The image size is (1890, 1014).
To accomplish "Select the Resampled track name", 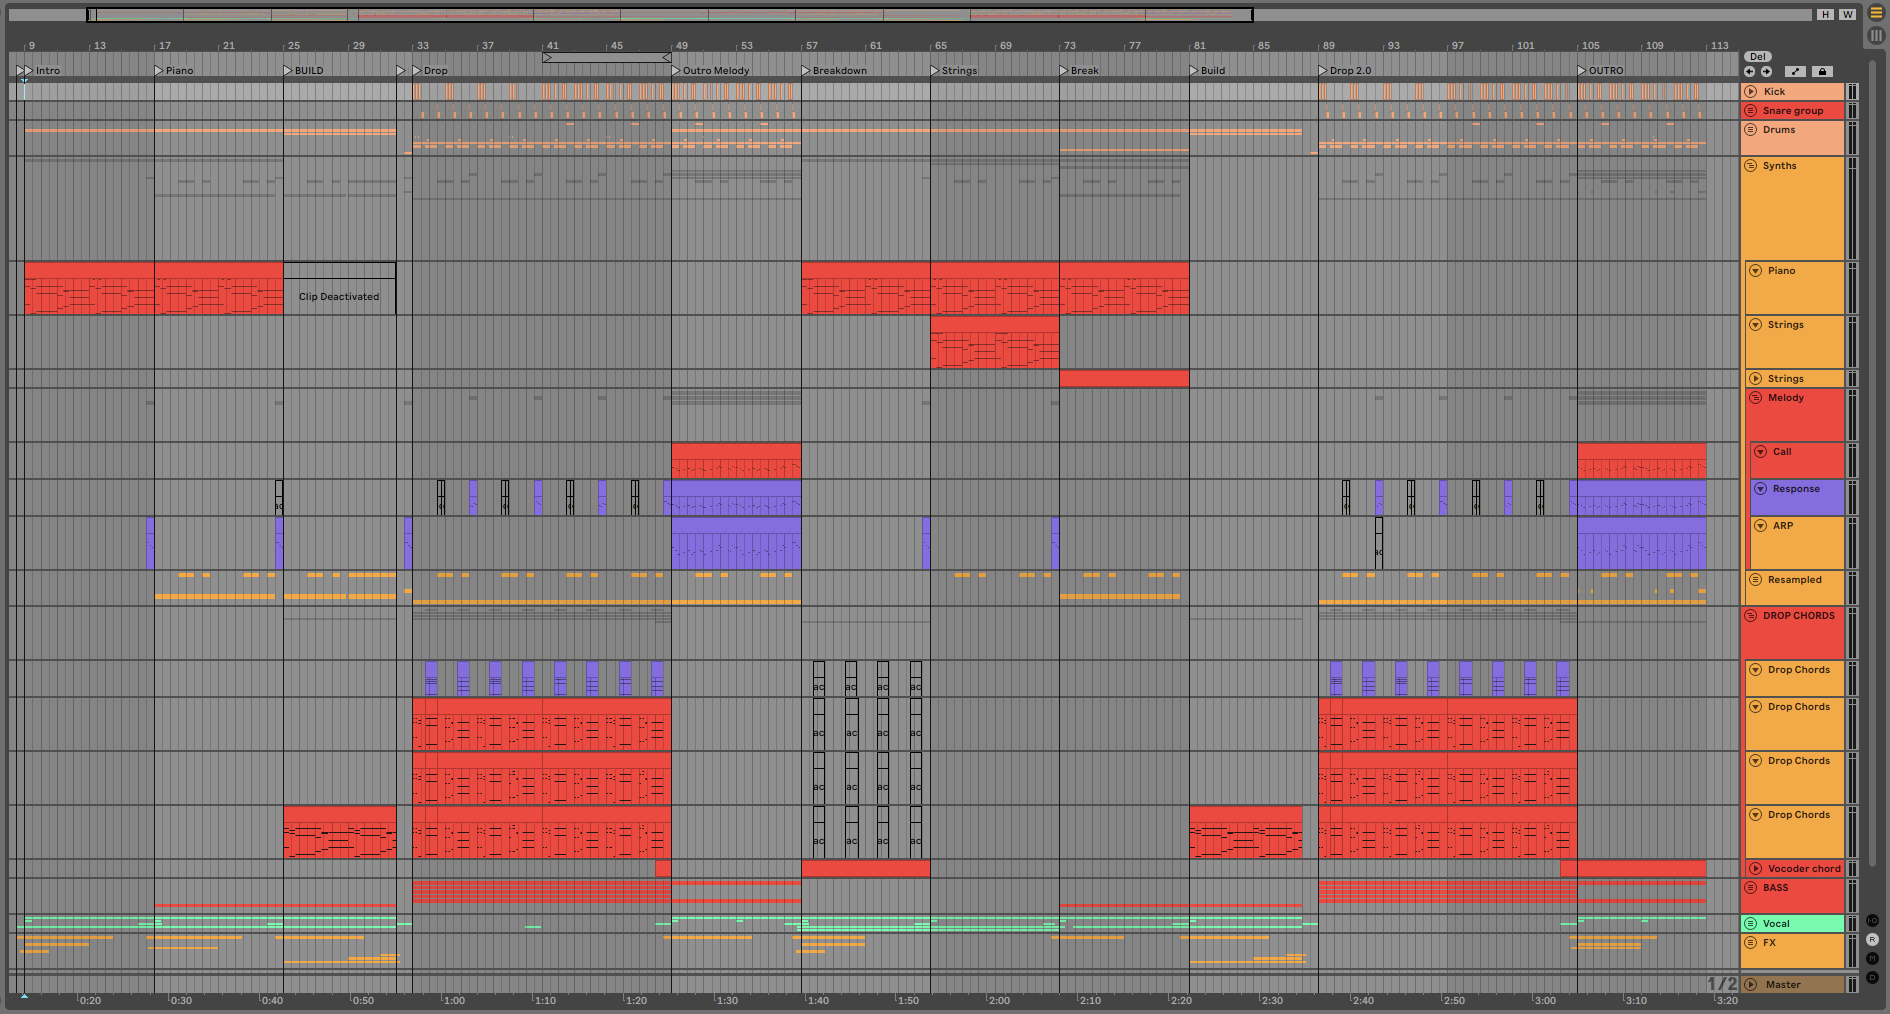I will pyautogui.click(x=1795, y=580).
